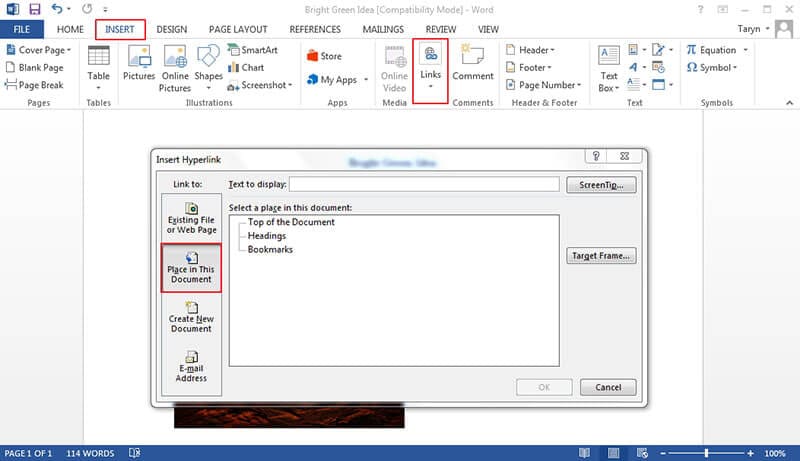Screen dimensions: 800x461
Task: Click the Date & Time icon
Action: pos(659,67)
